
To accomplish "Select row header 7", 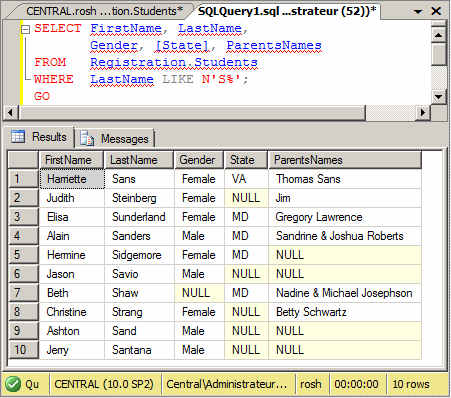I will coord(23,293).
